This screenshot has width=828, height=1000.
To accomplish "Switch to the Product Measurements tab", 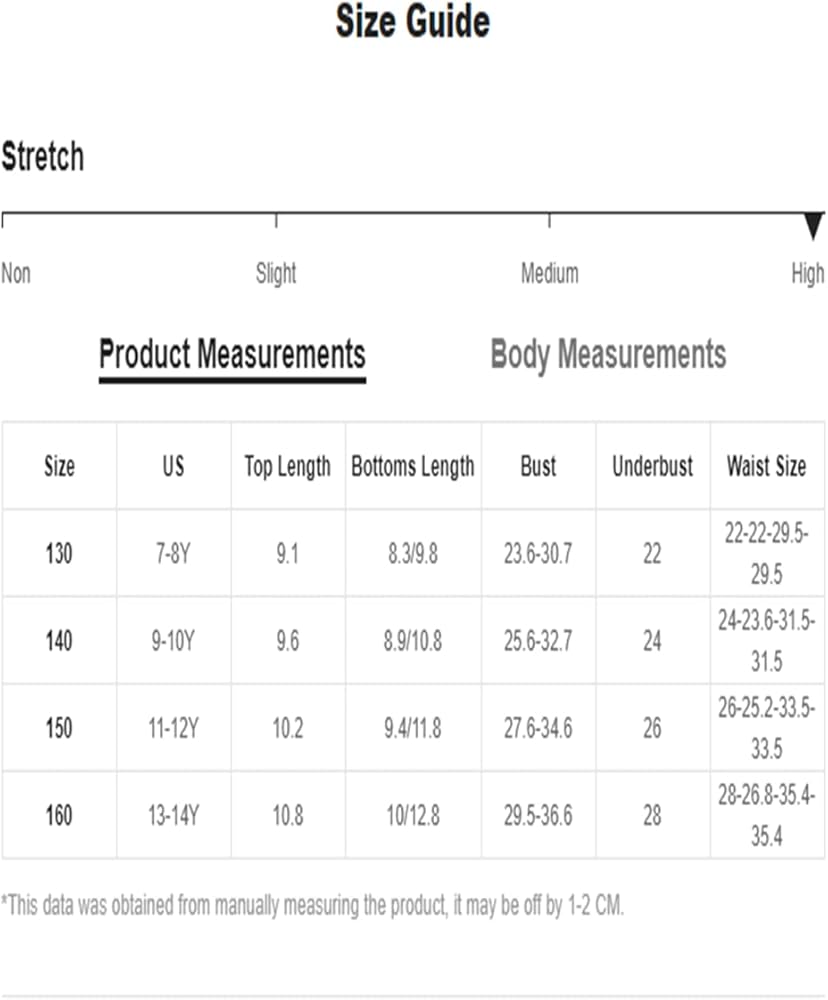I will pyautogui.click(x=232, y=354).
